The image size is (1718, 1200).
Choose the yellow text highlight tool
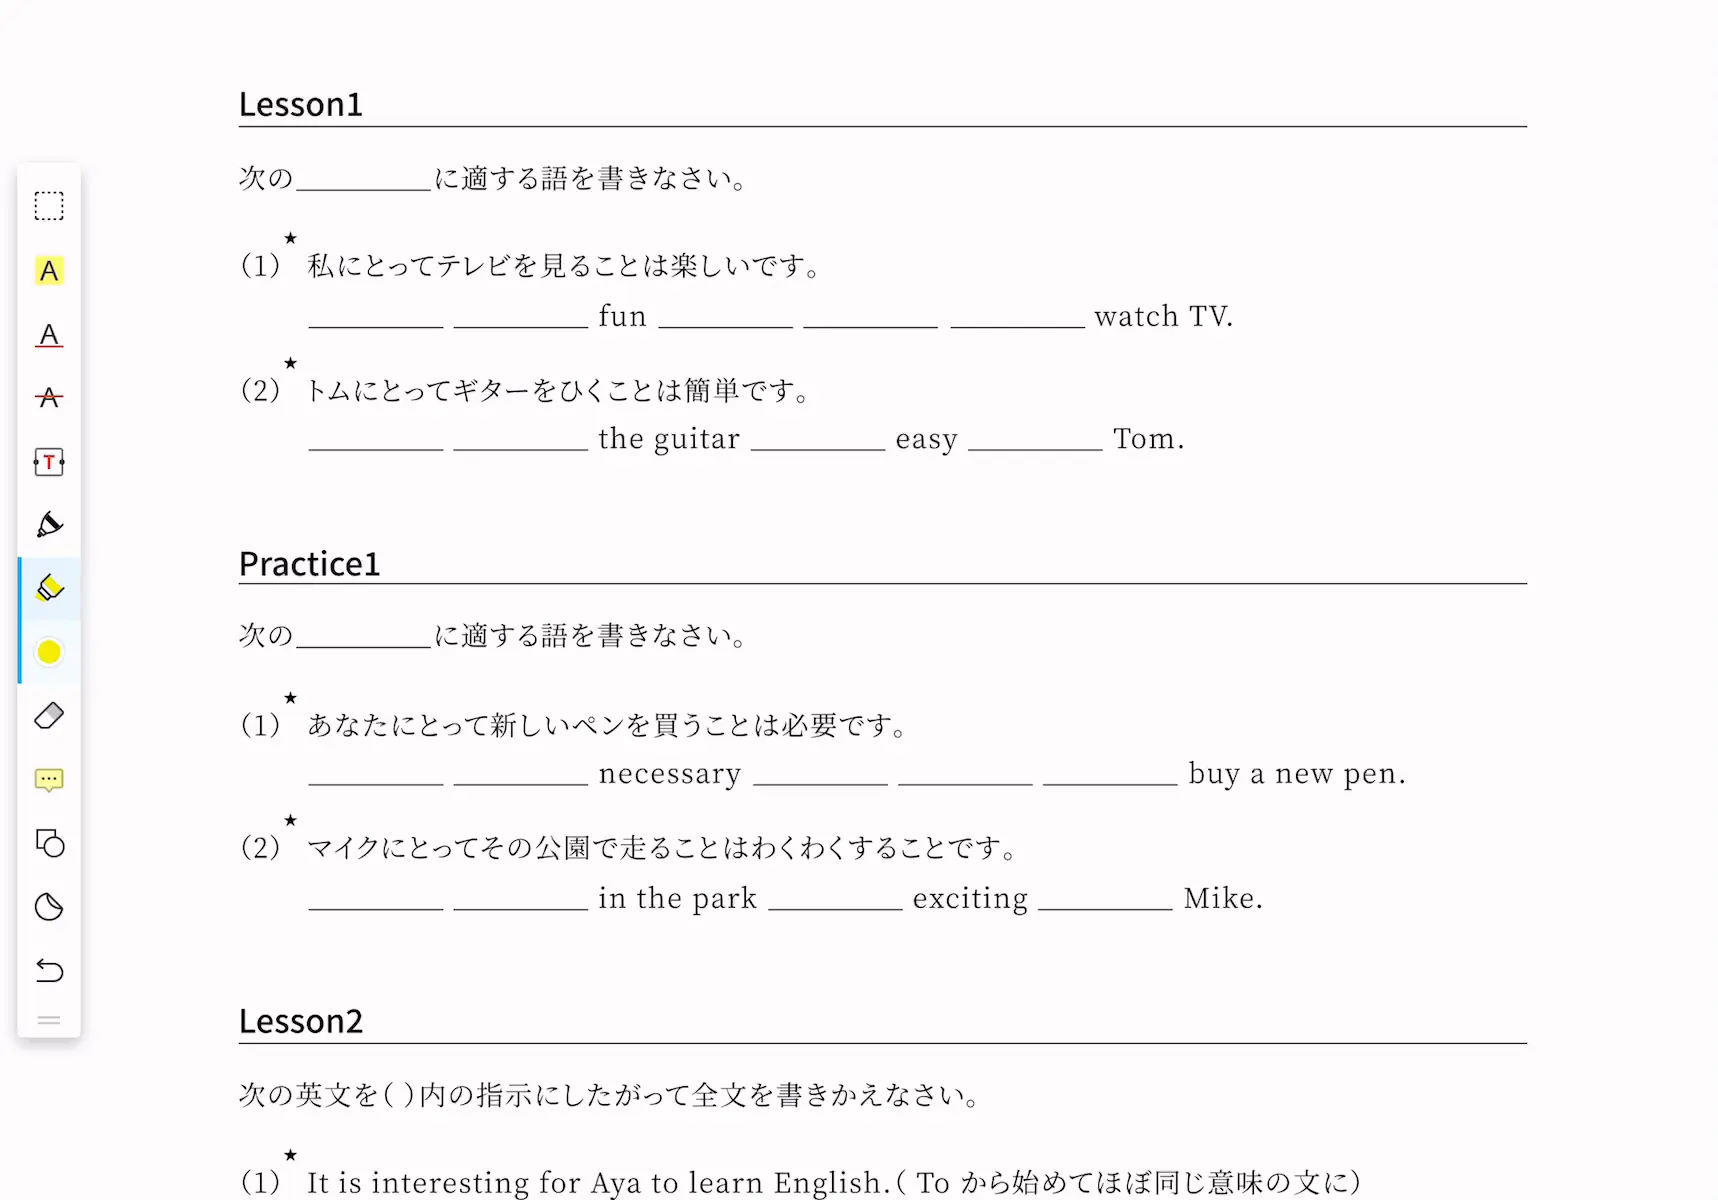pyautogui.click(x=49, y=271)
